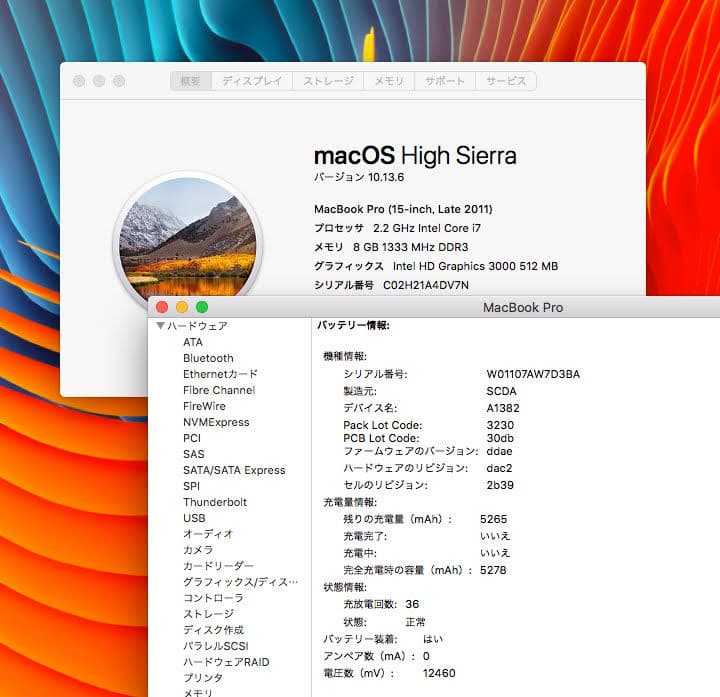
Task: Click the MacBook Pro window title
Action: pyautogui.click(x=523, y=308)
